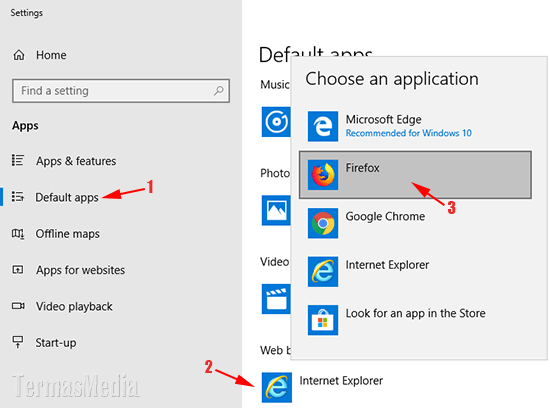Open Offline maps settings
Image resolution: width=550 pixels, height=408 pixels.
tap(67, 234)
